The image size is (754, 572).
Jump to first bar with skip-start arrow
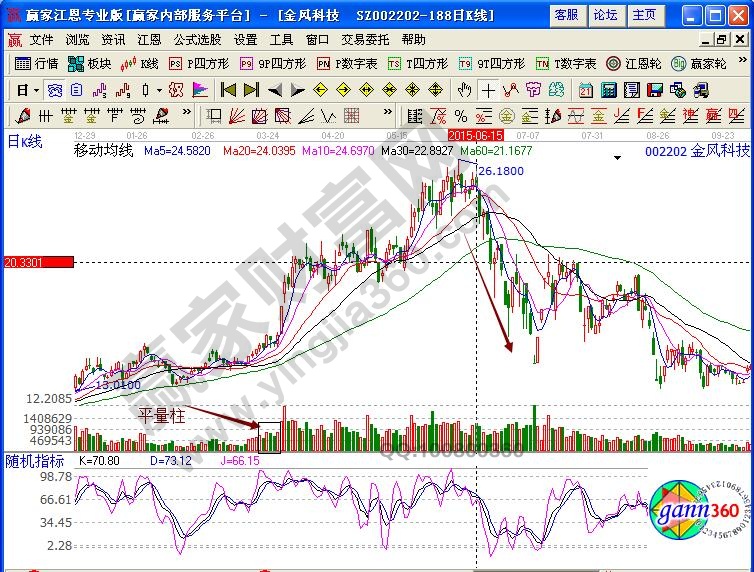pos(228,89)
